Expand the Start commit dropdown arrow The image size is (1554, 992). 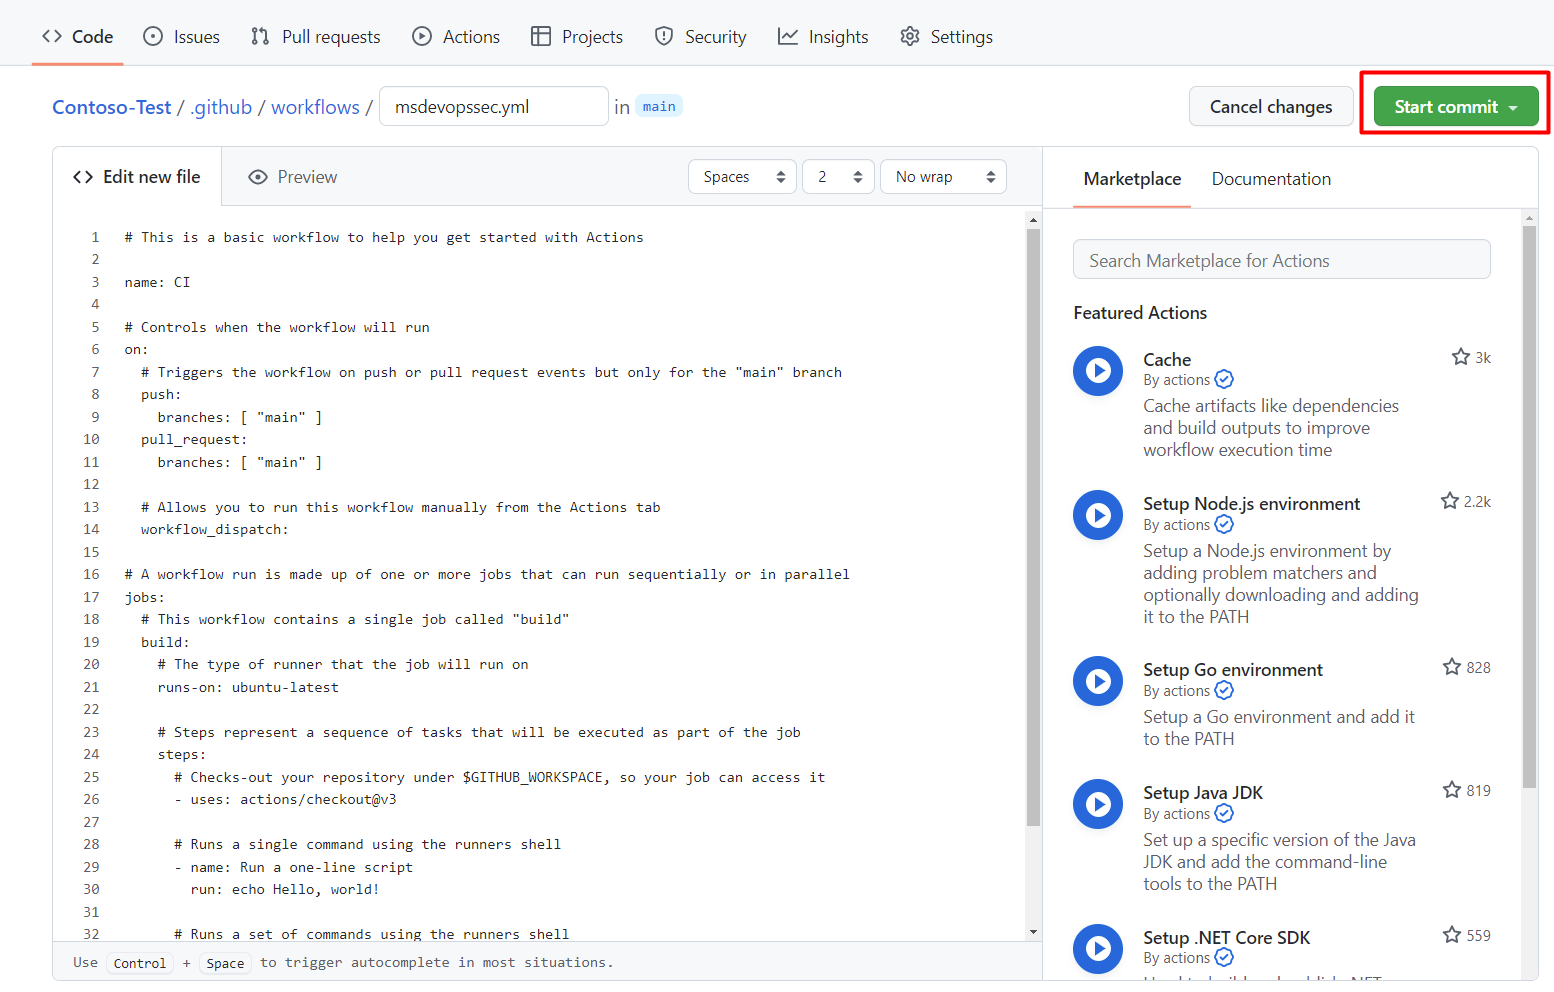click(1513, 106)
